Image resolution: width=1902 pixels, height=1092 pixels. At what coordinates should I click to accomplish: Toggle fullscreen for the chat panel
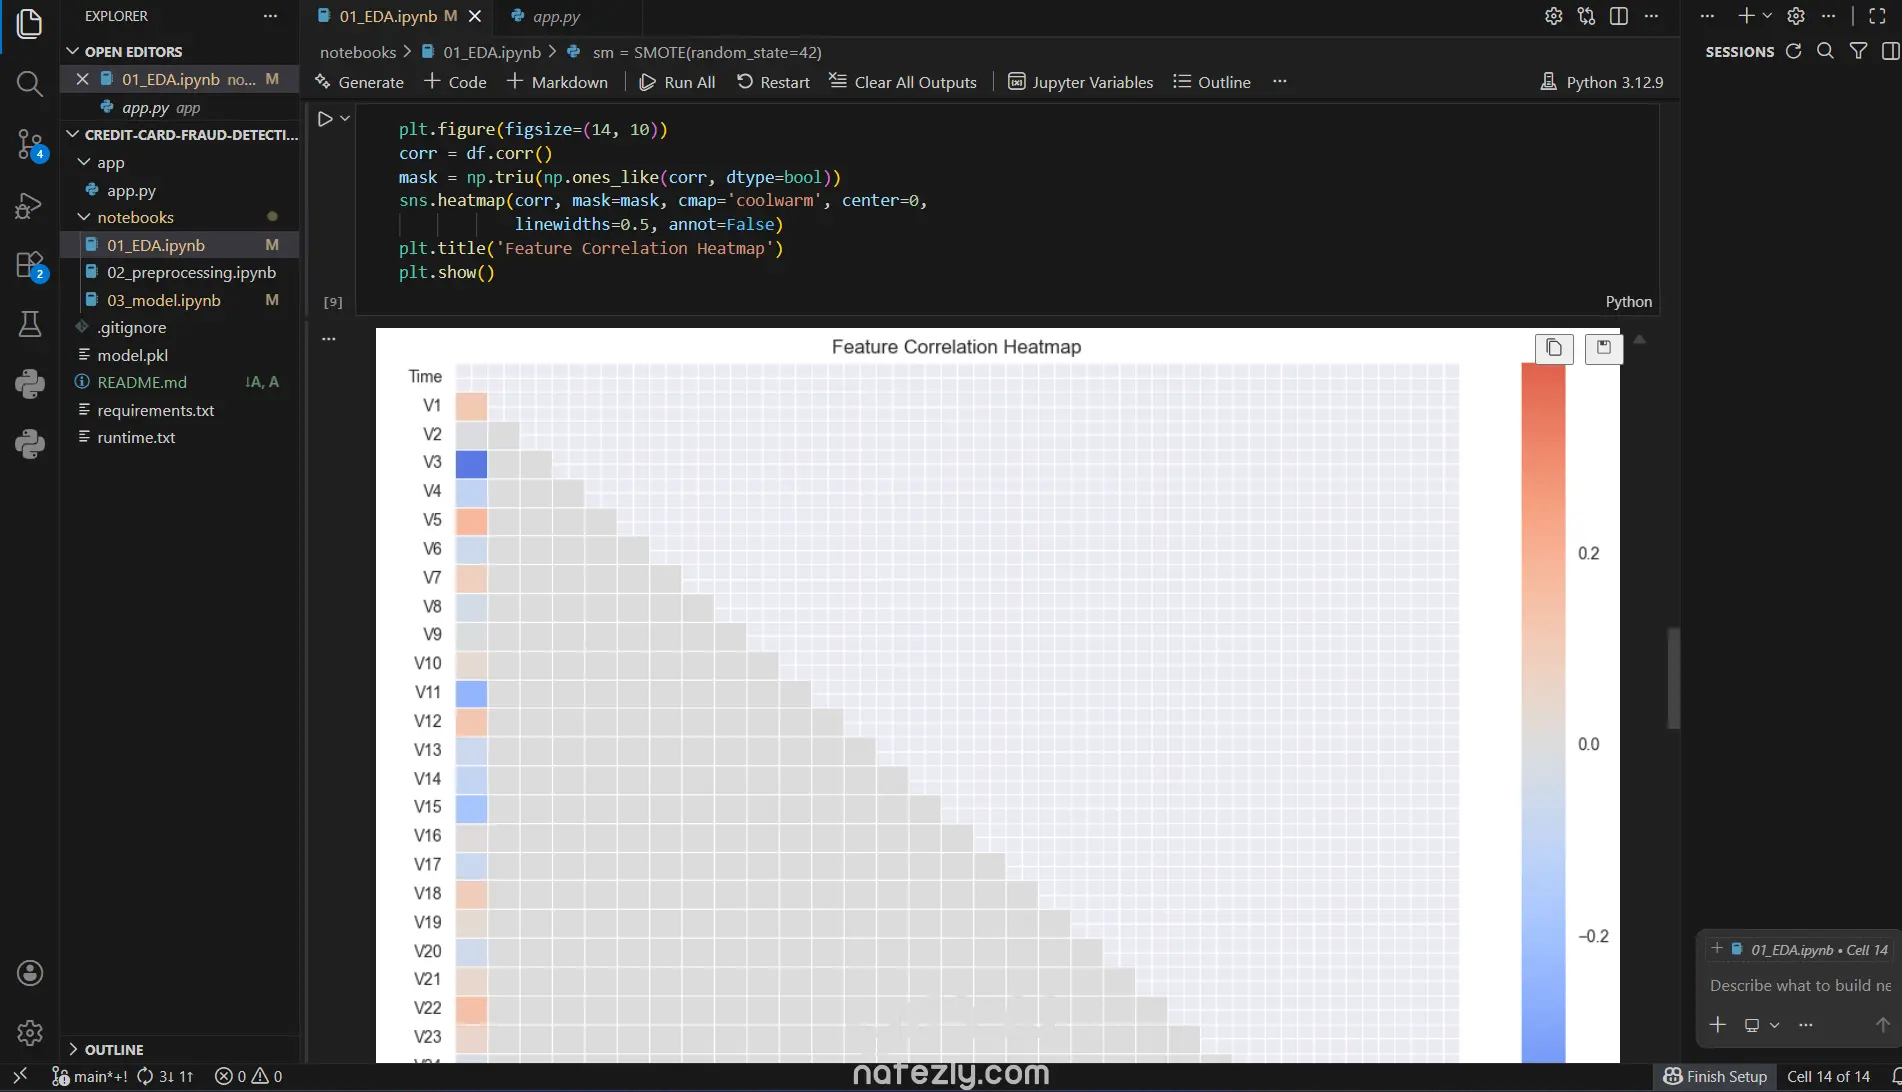point(1877,16)
